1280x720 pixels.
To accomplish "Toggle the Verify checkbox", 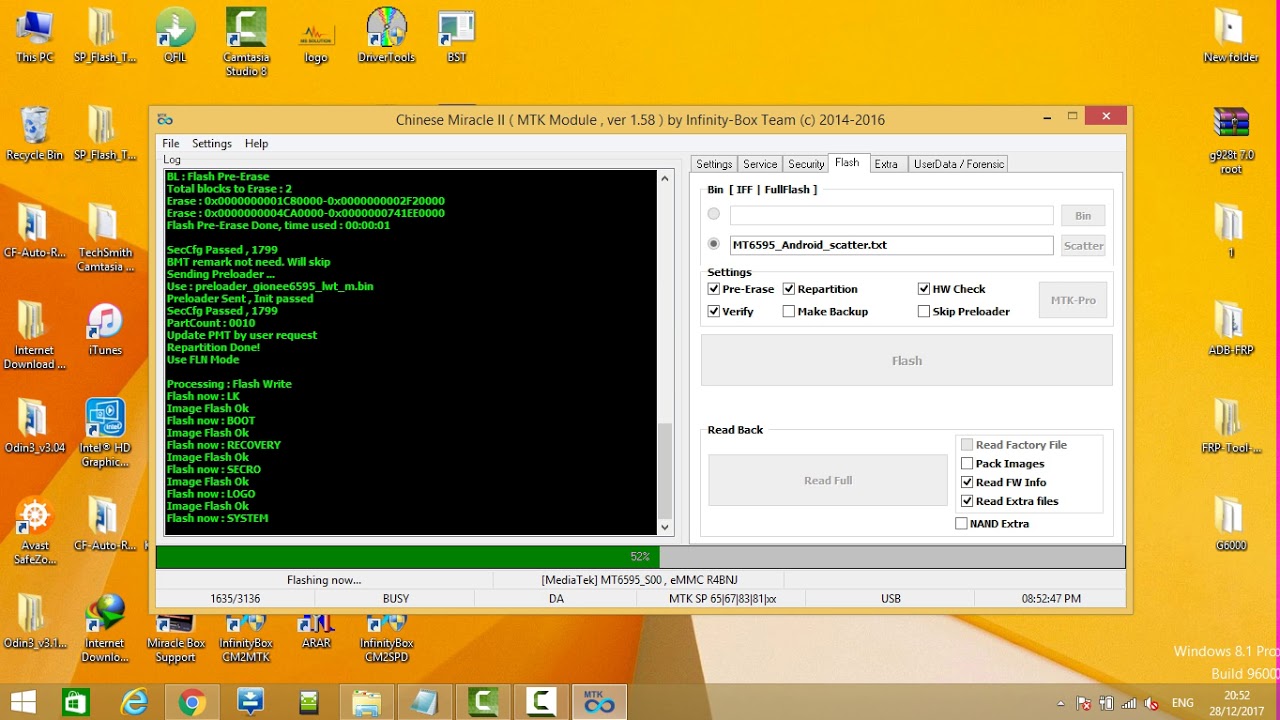I will 714,311.
